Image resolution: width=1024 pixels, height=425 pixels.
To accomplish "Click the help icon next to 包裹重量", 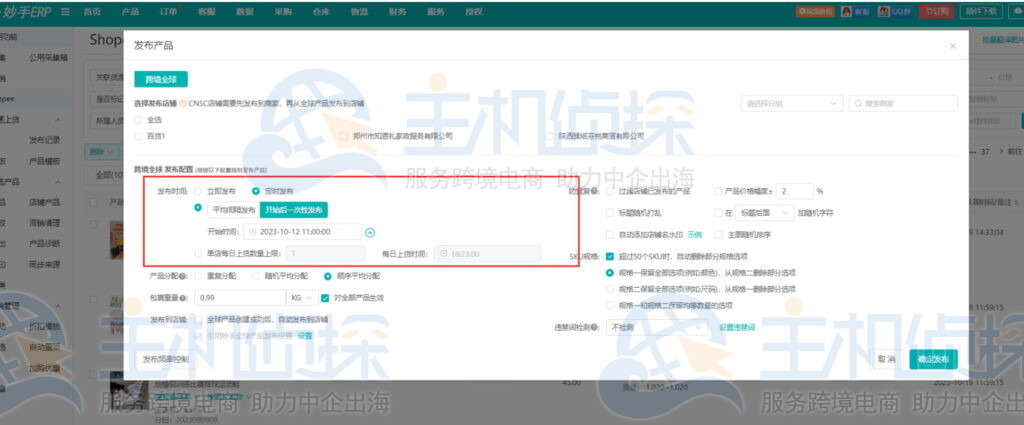I will [183, 298].
